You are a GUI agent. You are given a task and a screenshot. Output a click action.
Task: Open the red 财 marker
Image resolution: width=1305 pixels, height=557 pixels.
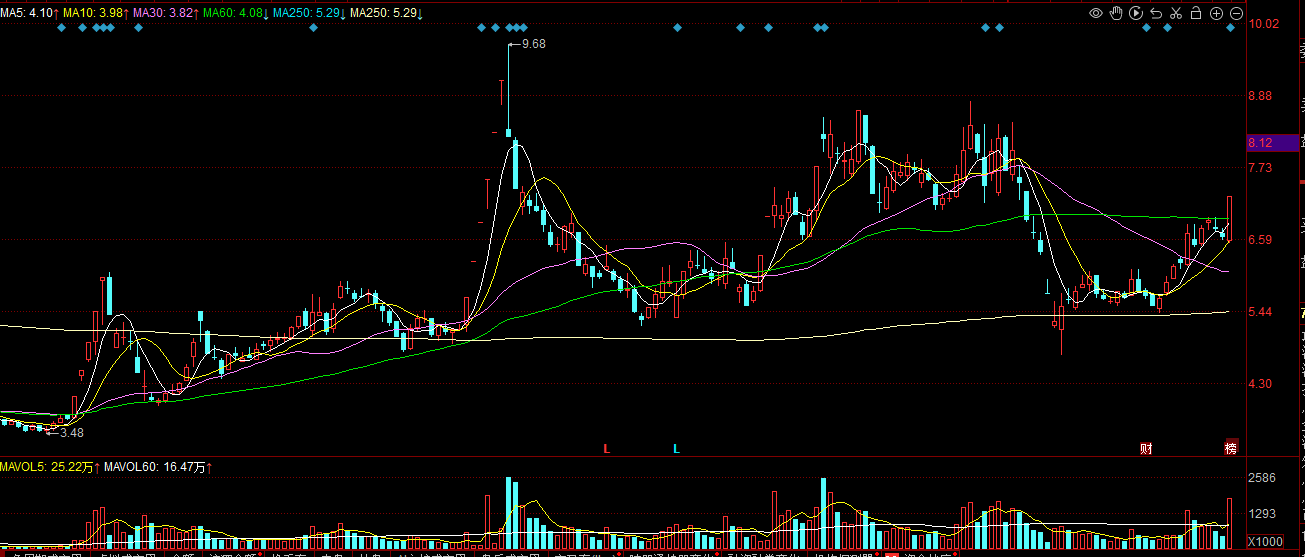pos(1146,448)
